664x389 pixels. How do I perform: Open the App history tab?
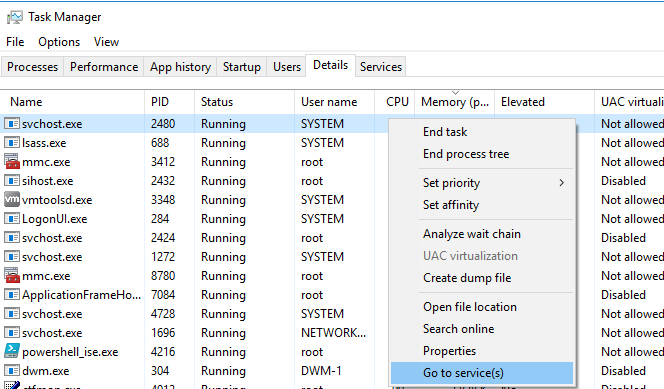click(x=180, y=67)
